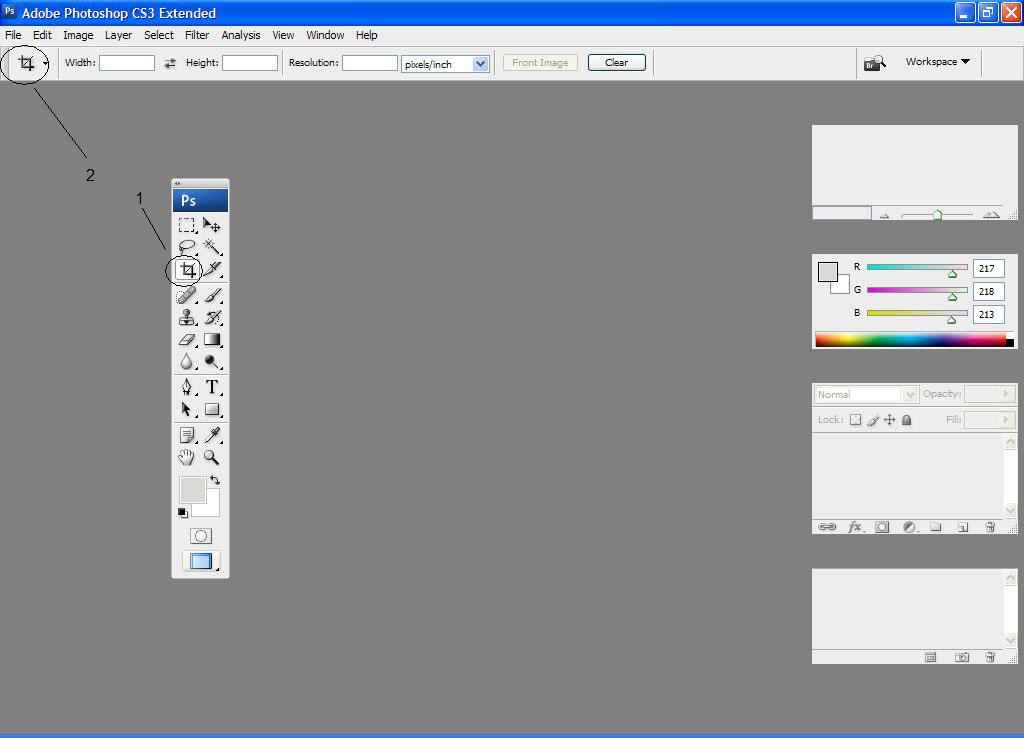1024x738 pixels.
Task: Toggle Quick Mask mode button
Action: tap(201, 536)
